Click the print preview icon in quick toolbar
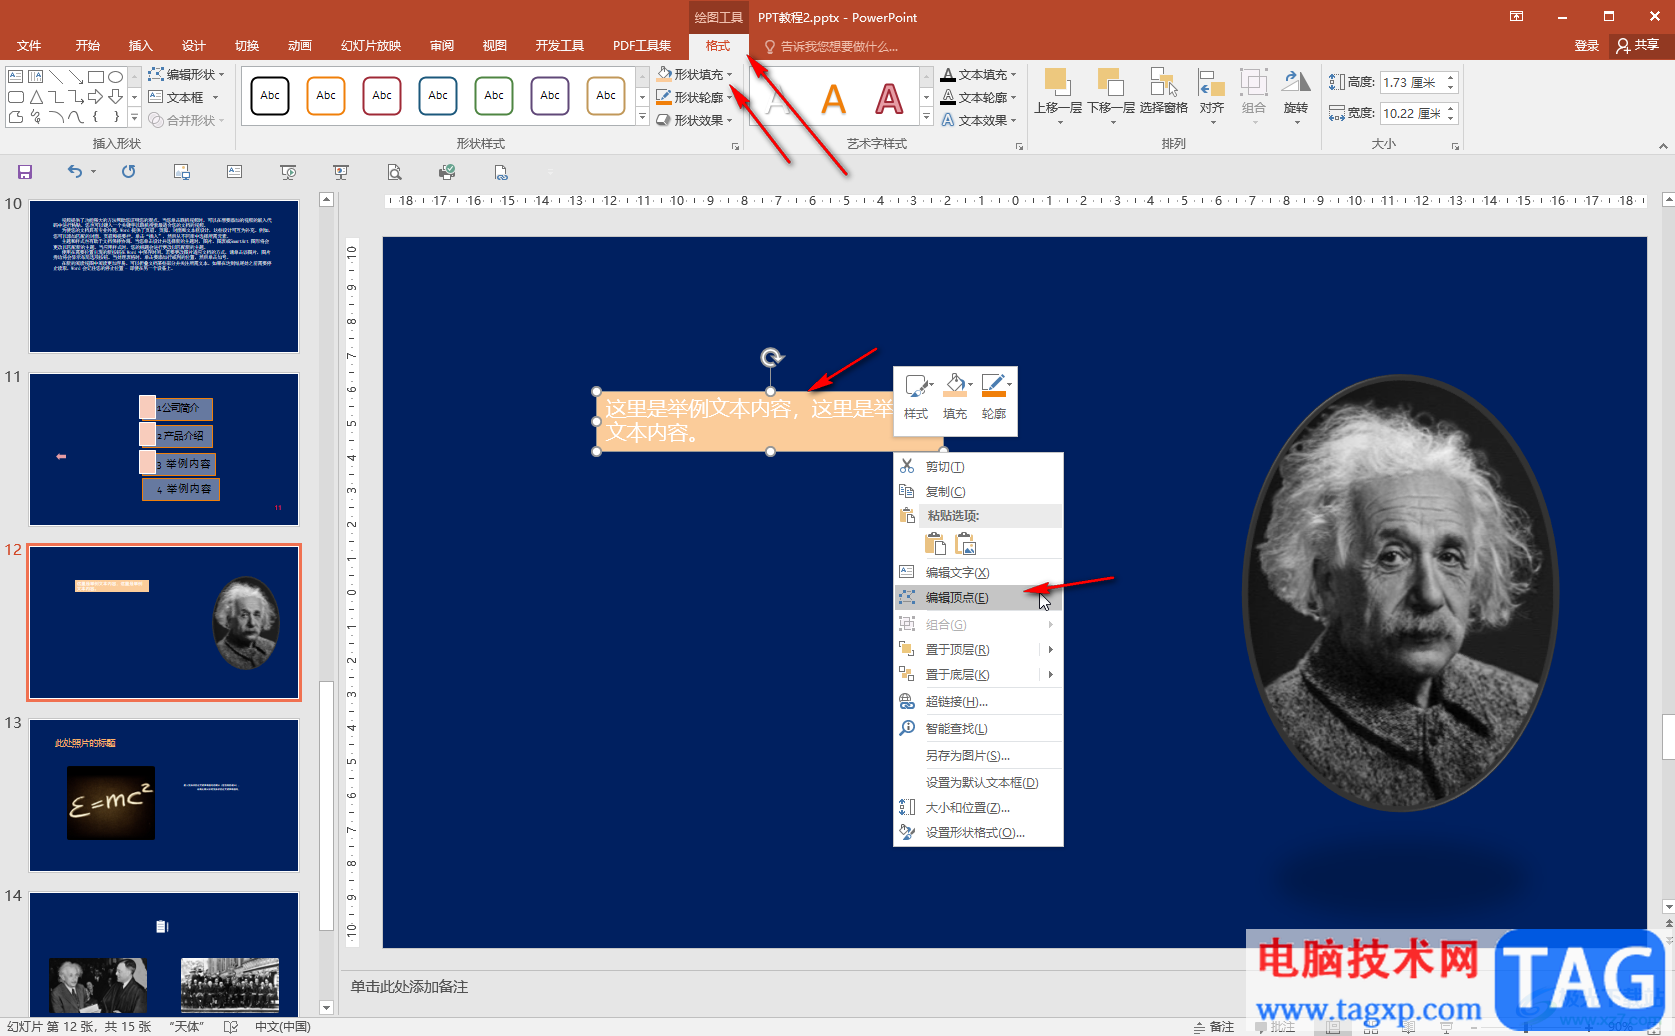This screenshot has width=1675, height=1036. pyautogui.click(x=395, y=172)
